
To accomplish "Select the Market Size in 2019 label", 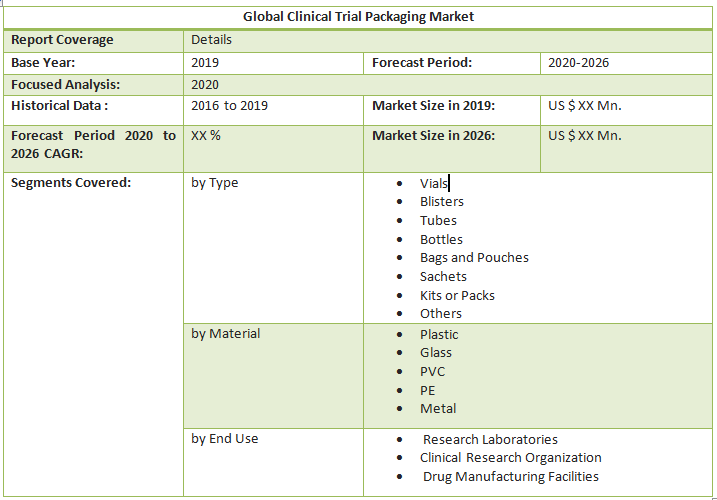I will coord(433,105).
